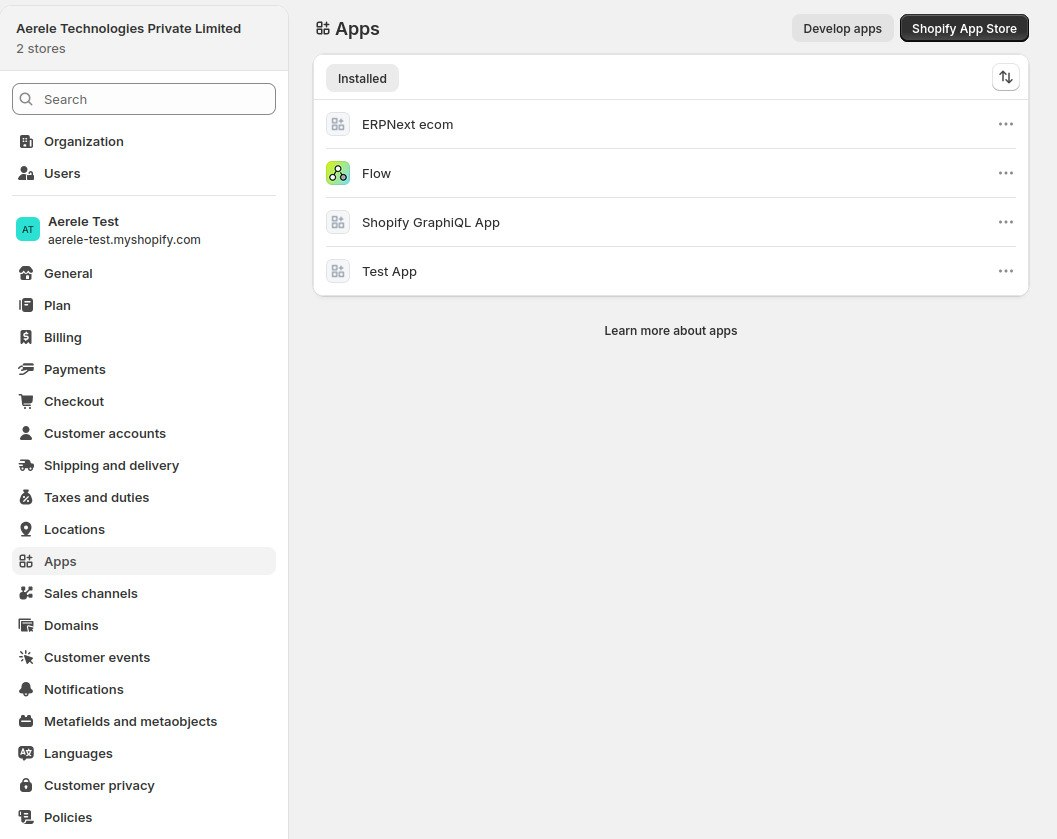
Task: Click the Users people icon
Action: click(26, 173)
